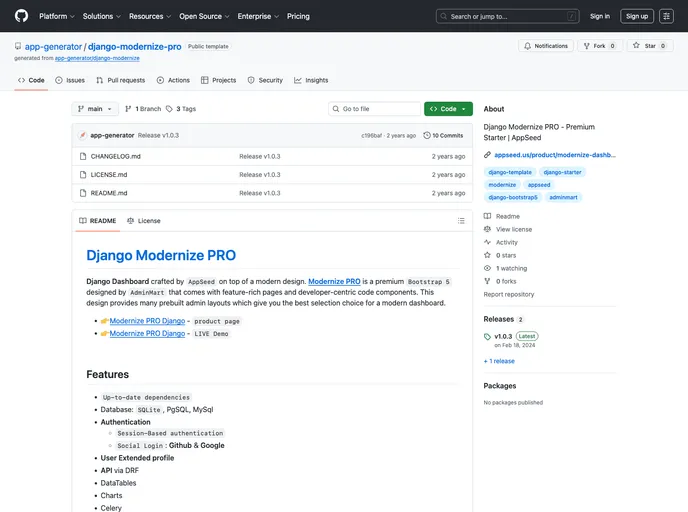Switch to the Actions tab

tap(173, 80)
